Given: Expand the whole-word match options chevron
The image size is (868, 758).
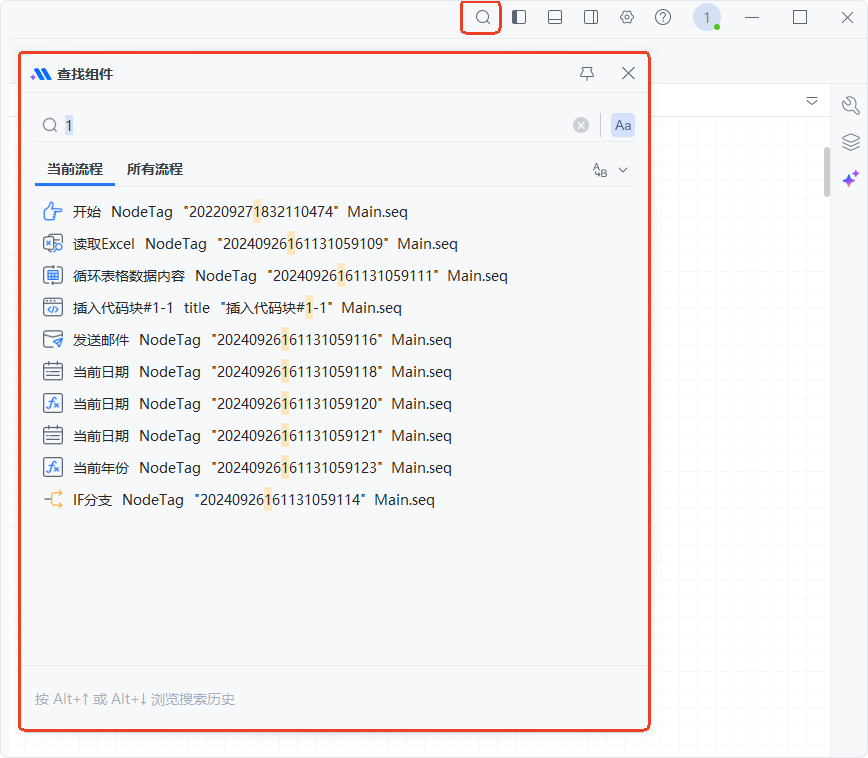Looking at the screenshot, I should pyautogui.click(x=623, y=170).
